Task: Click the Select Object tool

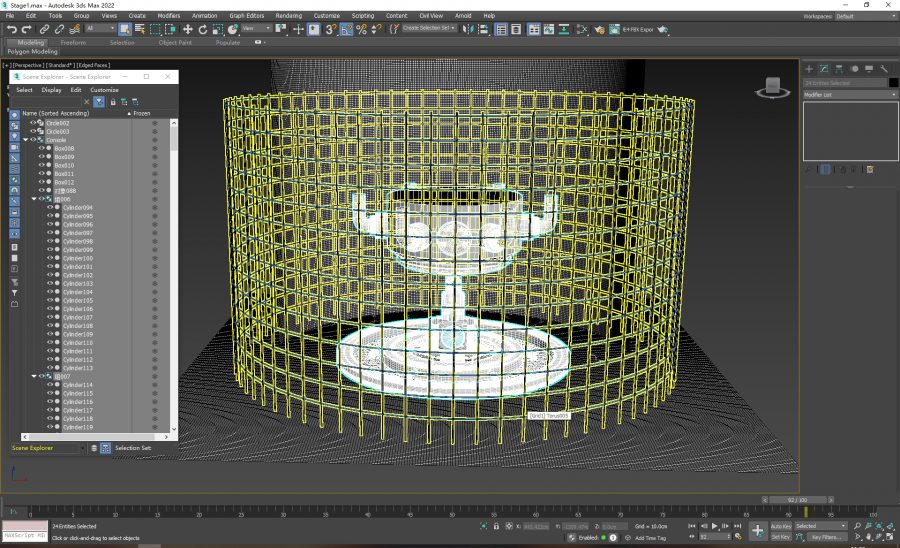Action: click(x=125, y=29)
